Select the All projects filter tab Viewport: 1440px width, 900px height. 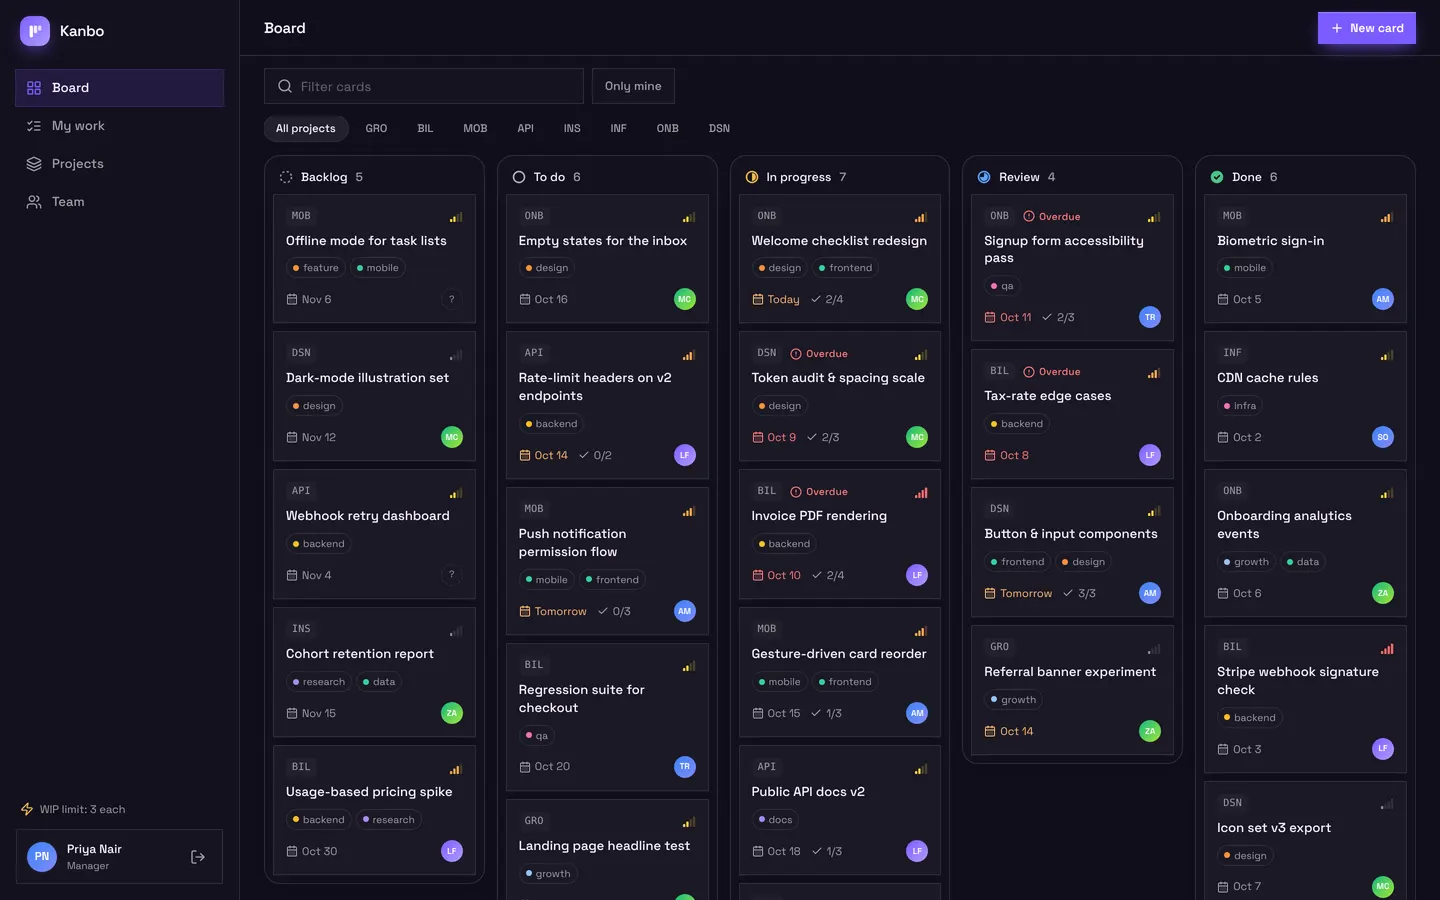pyautogui.click(x=306, y=128)
